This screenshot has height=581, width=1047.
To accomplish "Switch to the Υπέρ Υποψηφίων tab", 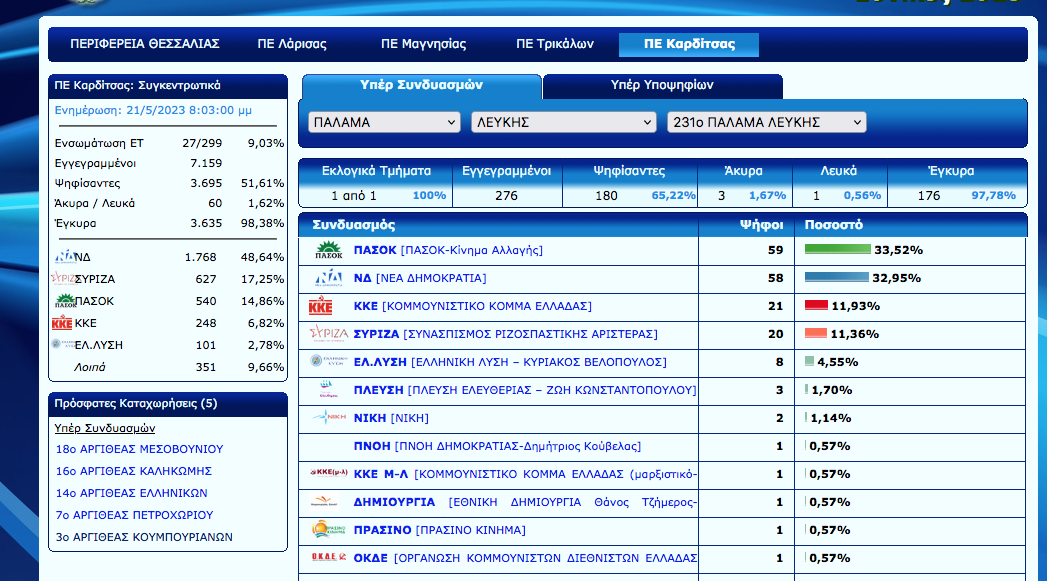I will [662, 86].
